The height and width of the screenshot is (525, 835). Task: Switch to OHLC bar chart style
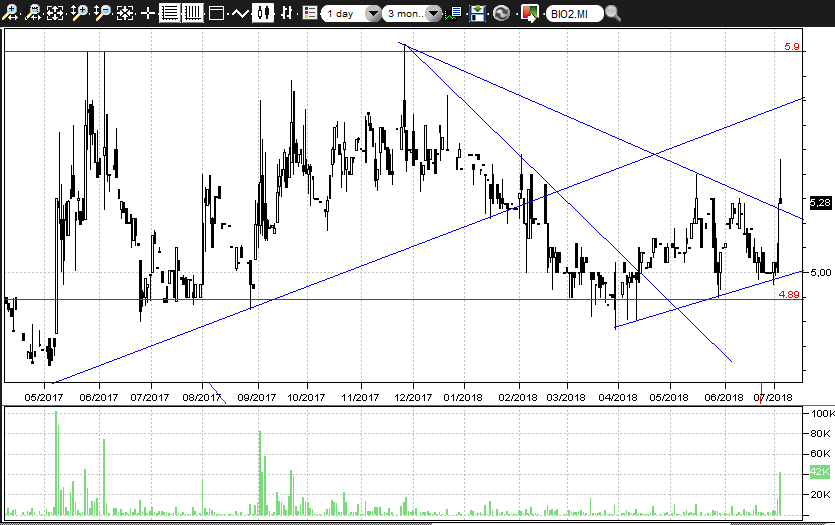pyautogui.click(x=286, y=13)
